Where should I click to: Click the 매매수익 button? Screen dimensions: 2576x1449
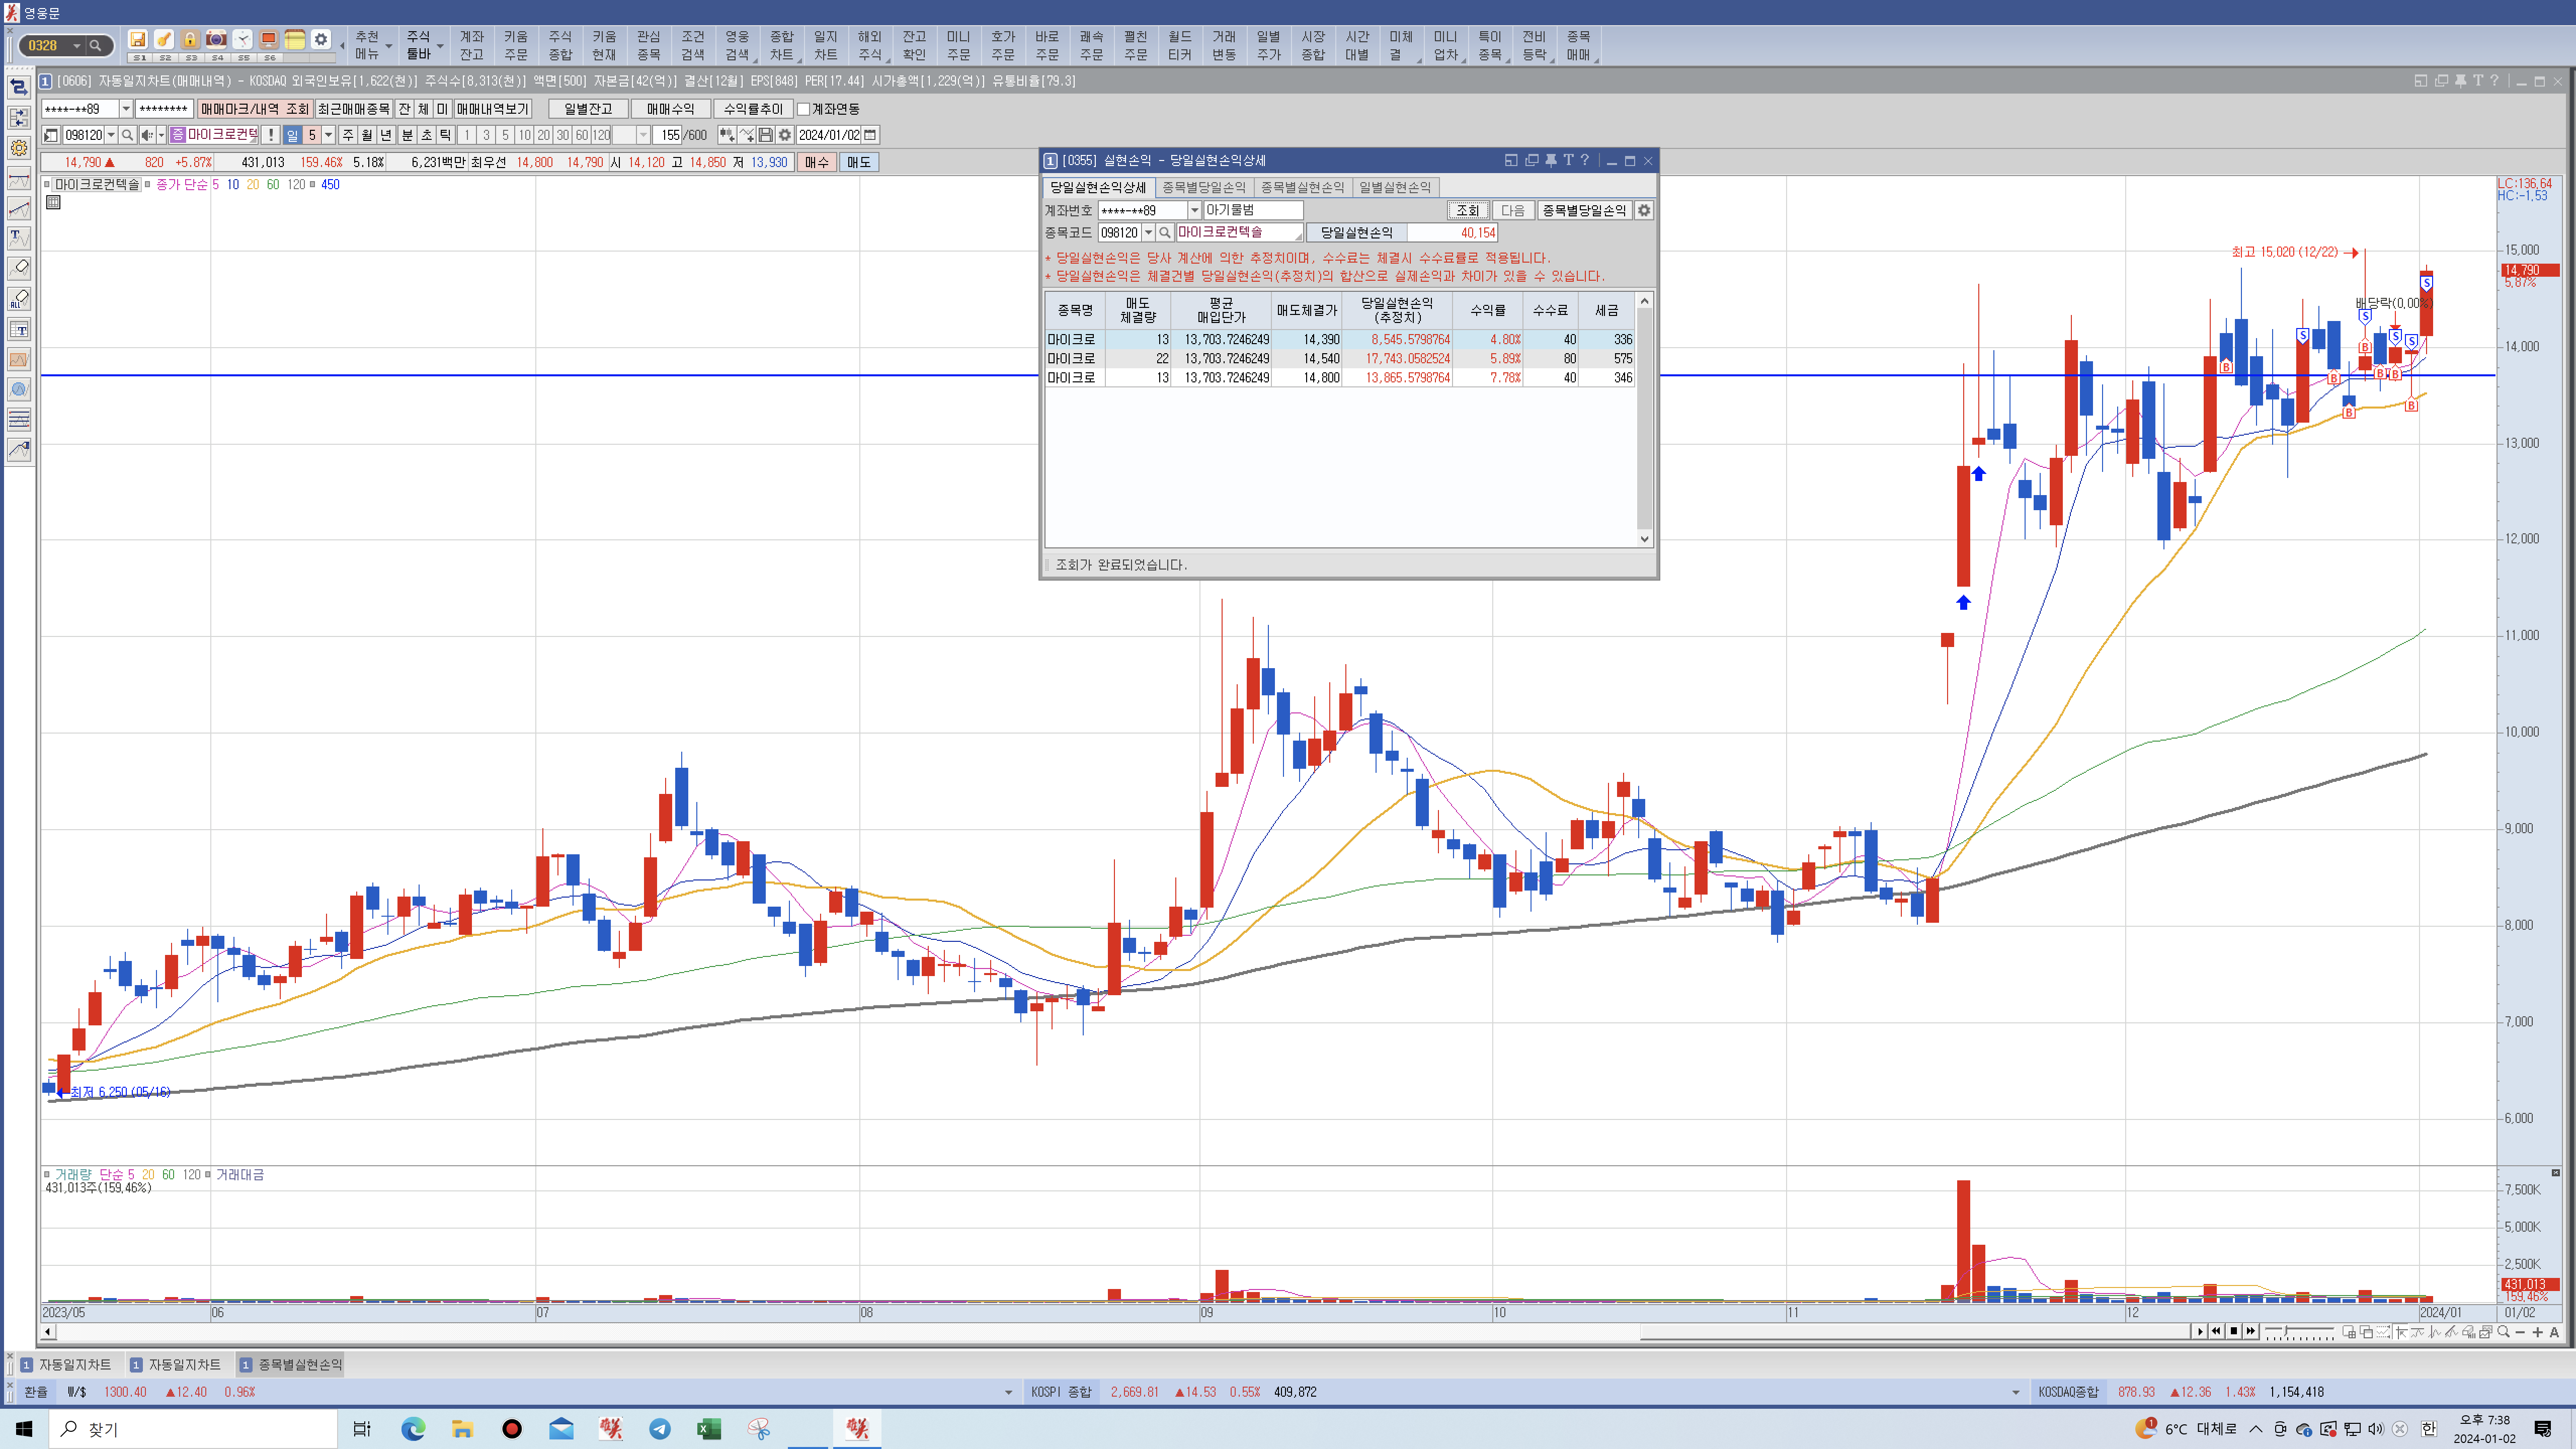670,109
